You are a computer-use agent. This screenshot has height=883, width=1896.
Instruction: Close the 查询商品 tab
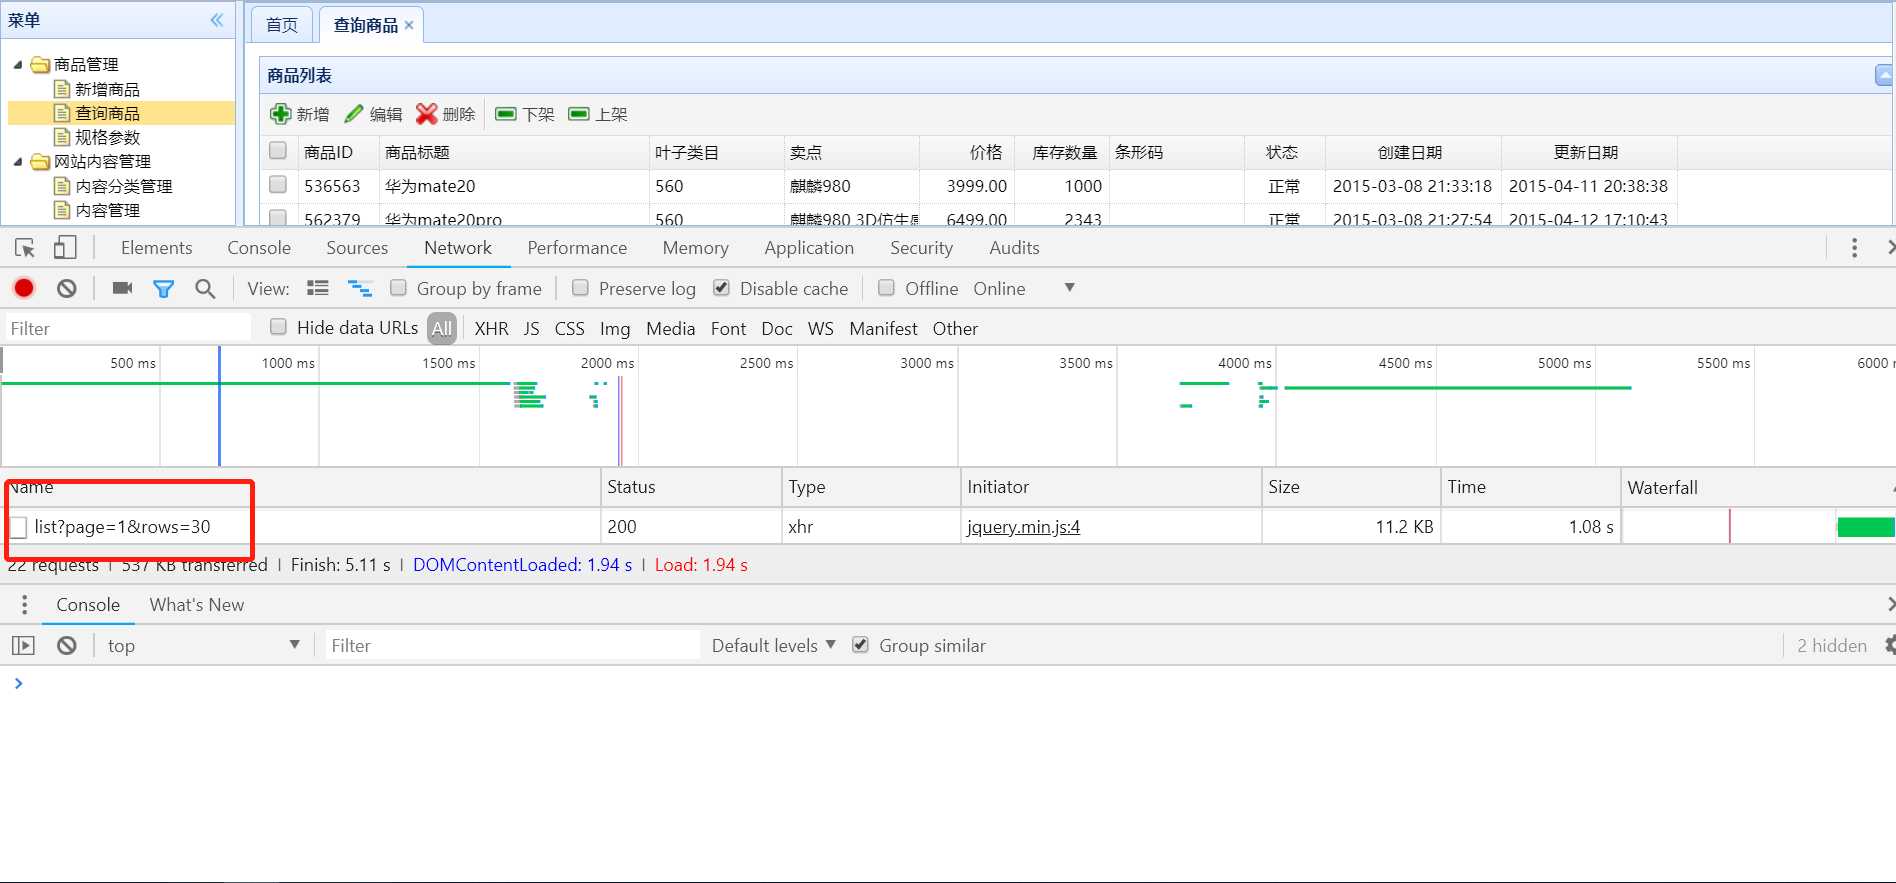coord(409,25)
